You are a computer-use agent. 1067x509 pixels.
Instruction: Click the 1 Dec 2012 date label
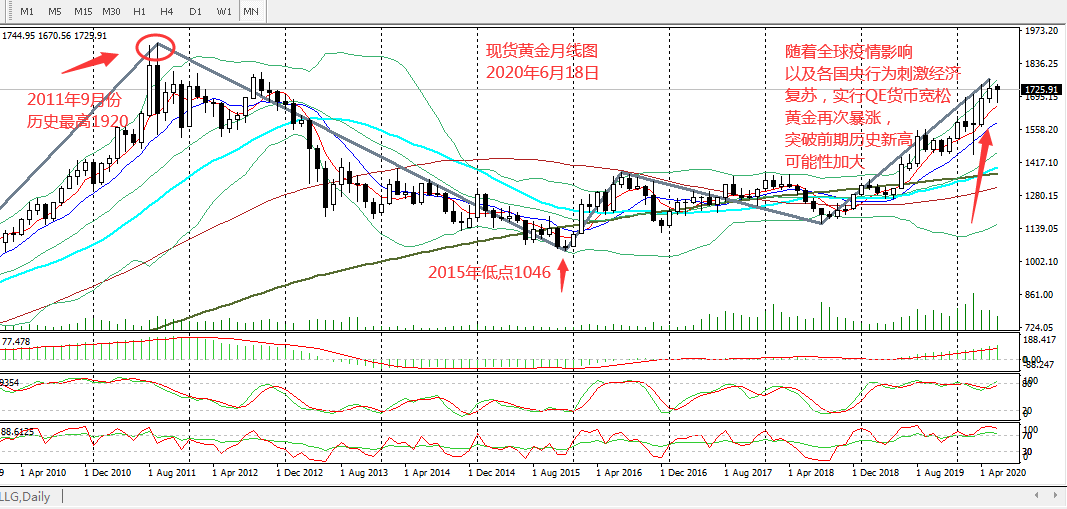[300, 472]
